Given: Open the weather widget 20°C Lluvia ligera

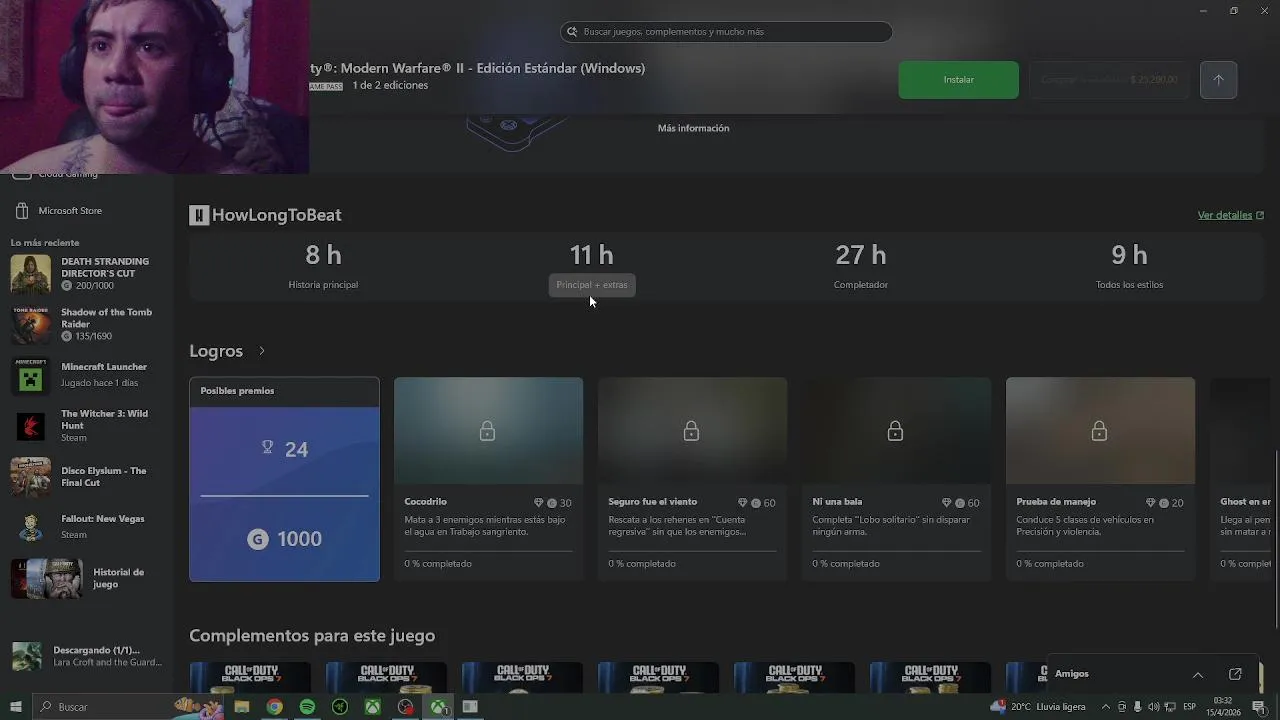Looking at the screenshot, I should coord(1038,707).
